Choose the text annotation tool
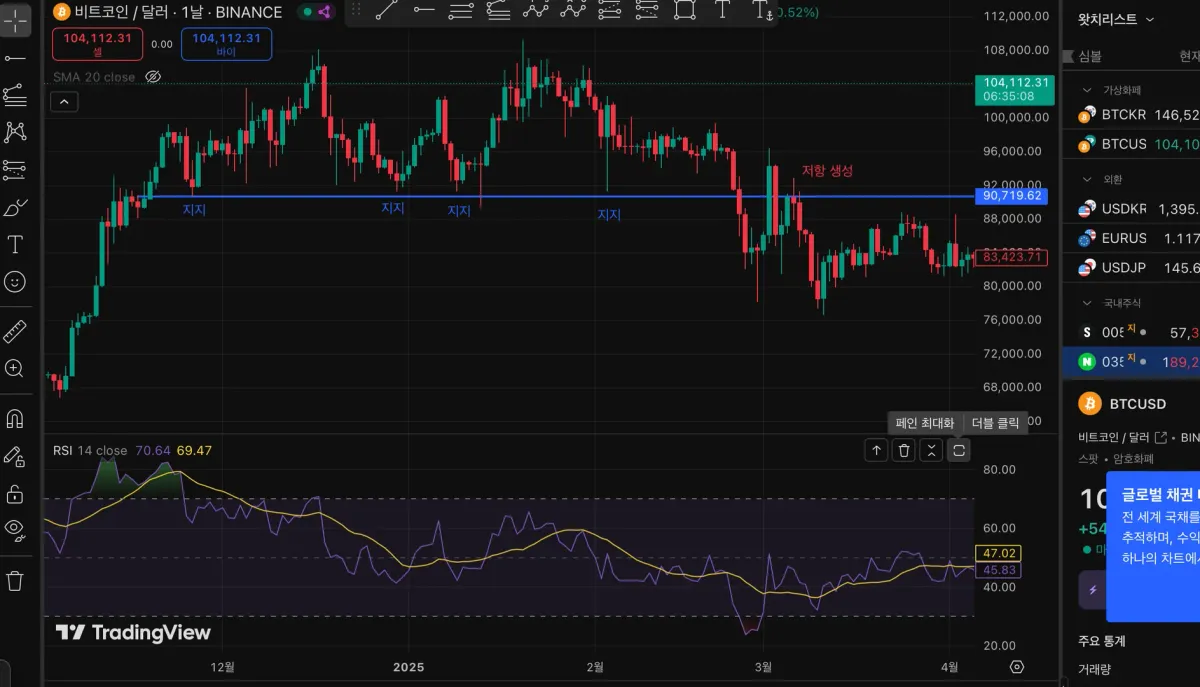The image size is (1200, 687). point(15,244)
